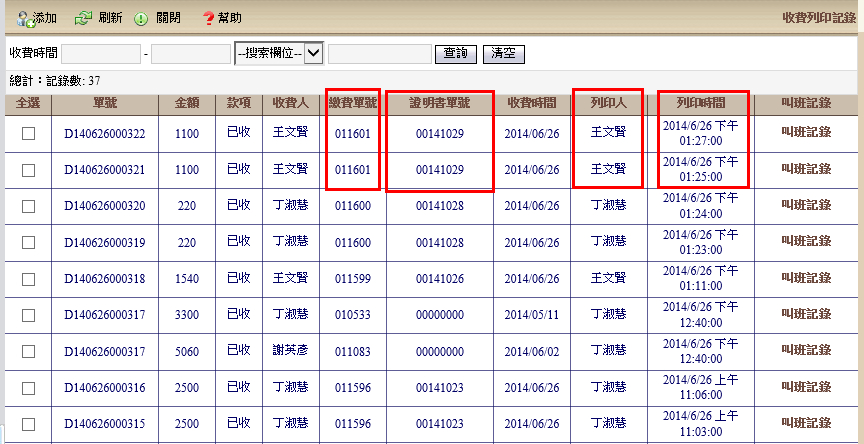Open order link D140626000321
This screenshot has height=444, width=864.
105,170
